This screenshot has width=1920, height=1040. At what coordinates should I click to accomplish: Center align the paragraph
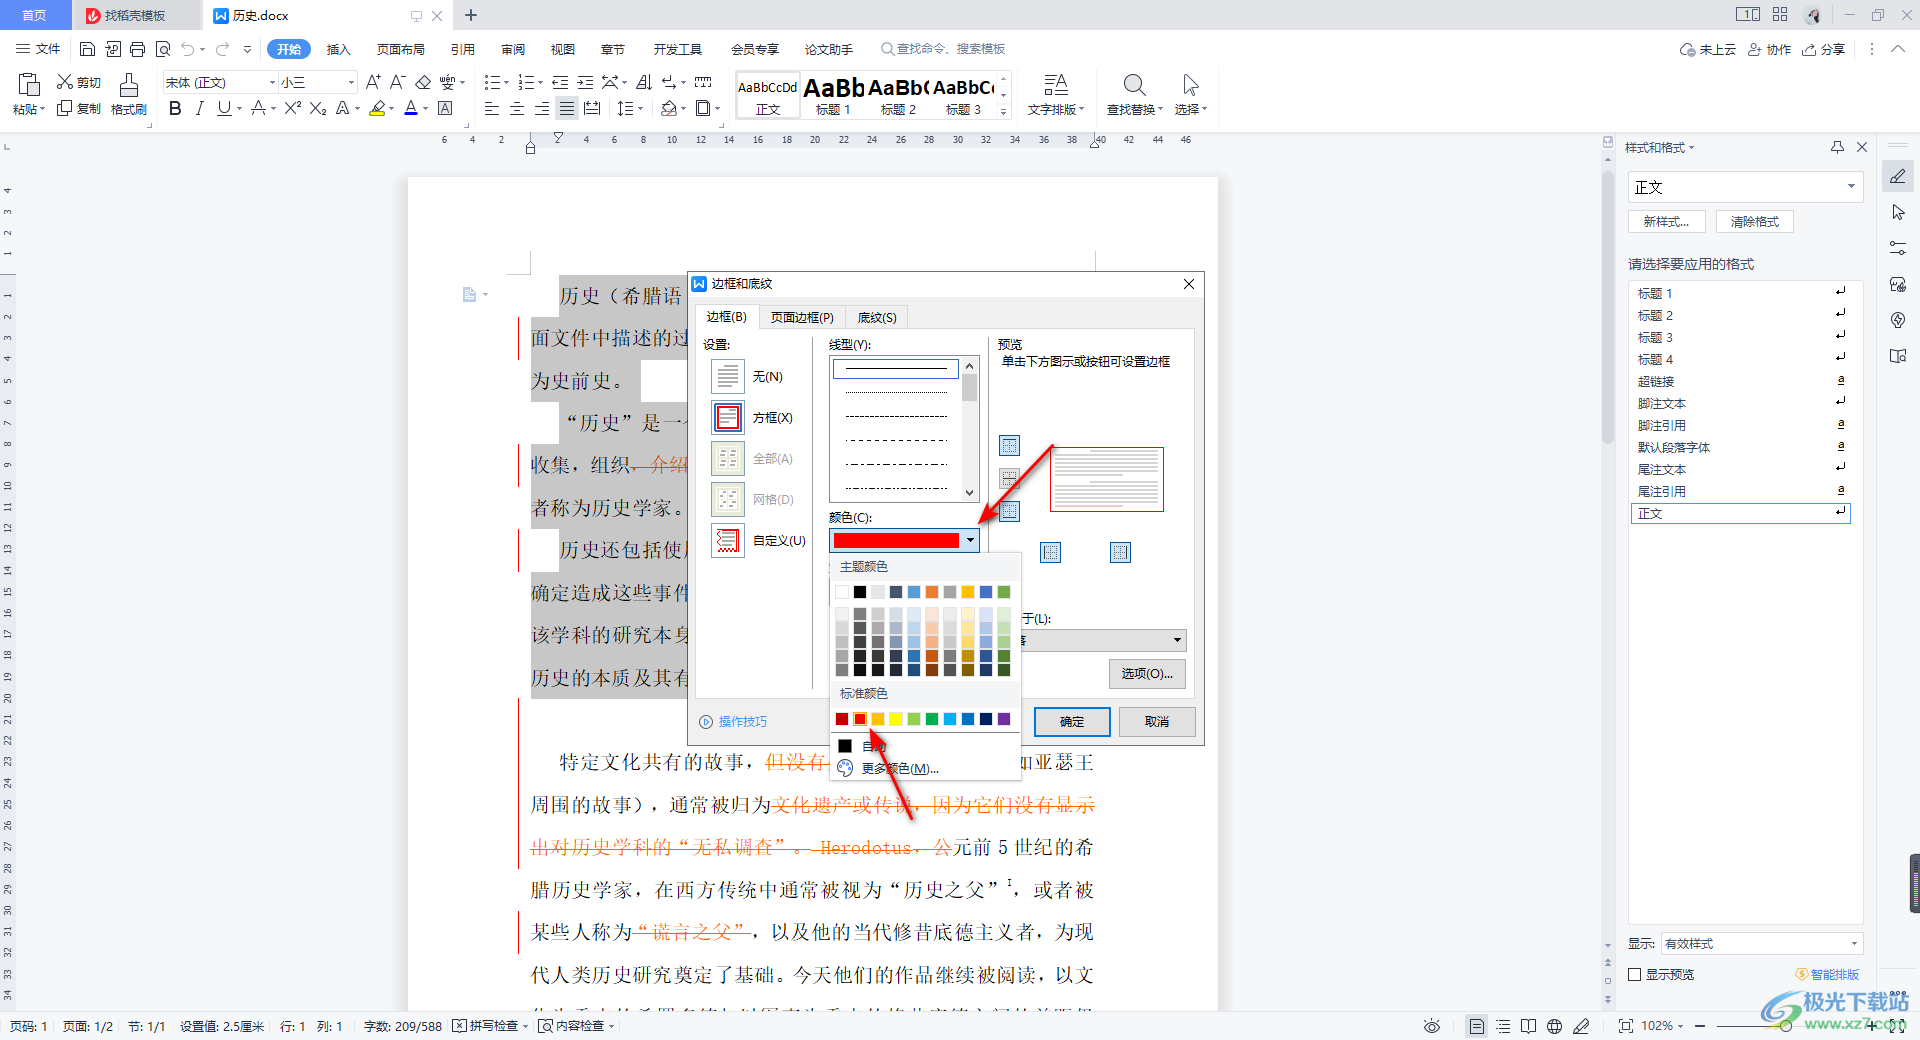516,108
